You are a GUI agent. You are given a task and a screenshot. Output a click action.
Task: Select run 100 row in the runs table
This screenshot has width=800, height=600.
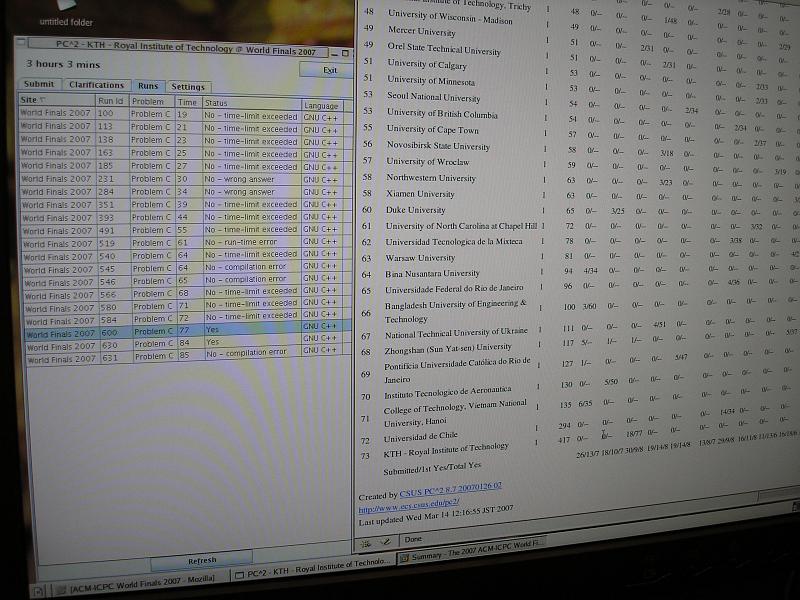[x=186, y=115]
